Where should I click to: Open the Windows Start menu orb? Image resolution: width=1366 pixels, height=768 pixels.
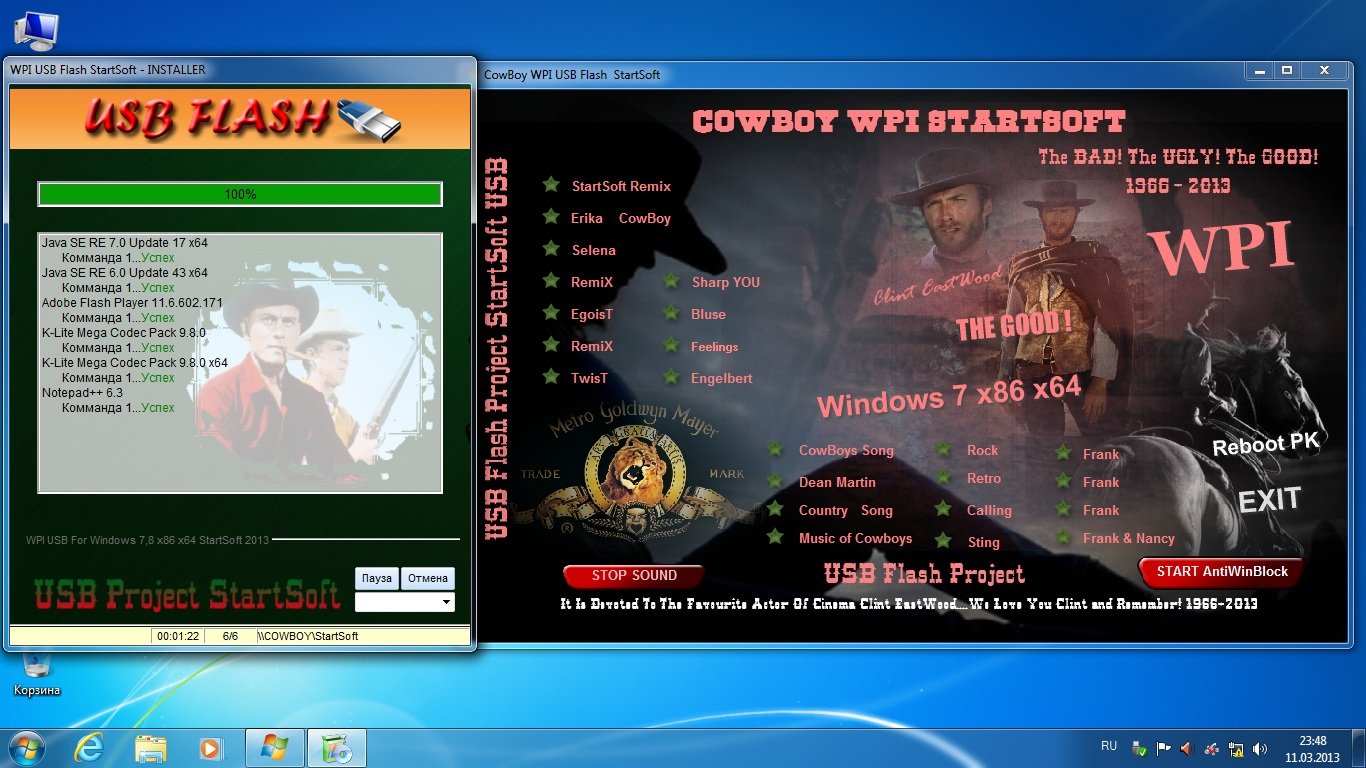(x=26, y=747)
